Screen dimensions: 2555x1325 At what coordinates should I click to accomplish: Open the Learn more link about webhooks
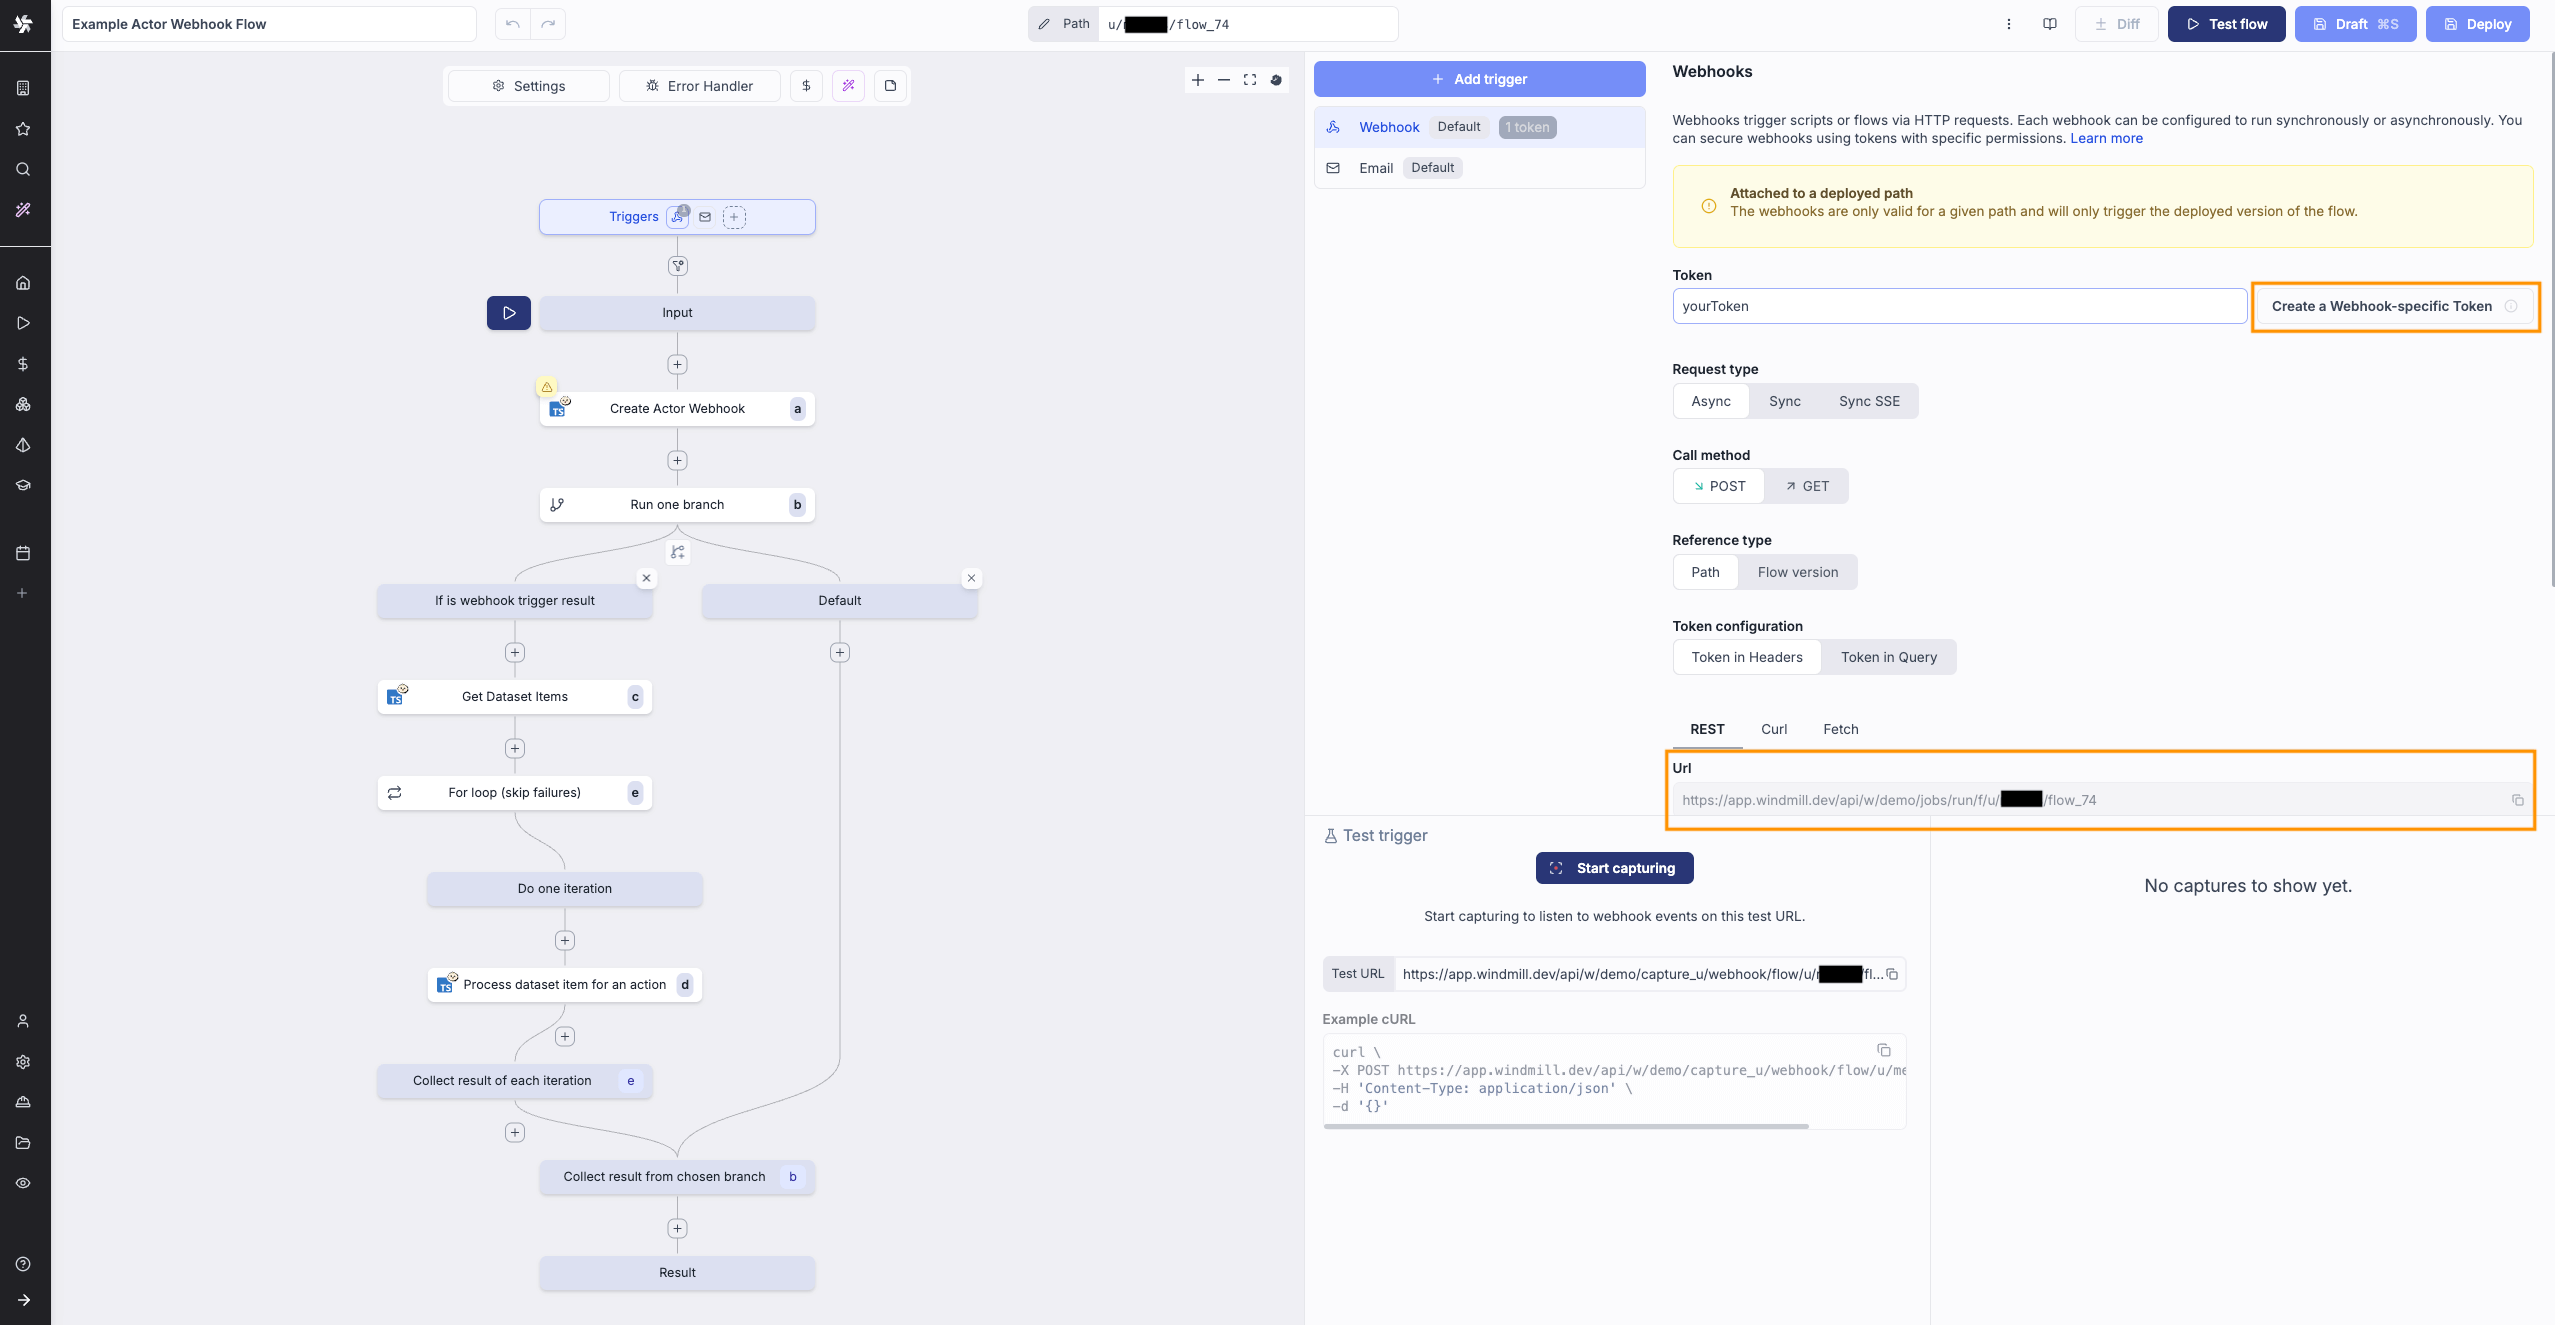coord(2106,139)
